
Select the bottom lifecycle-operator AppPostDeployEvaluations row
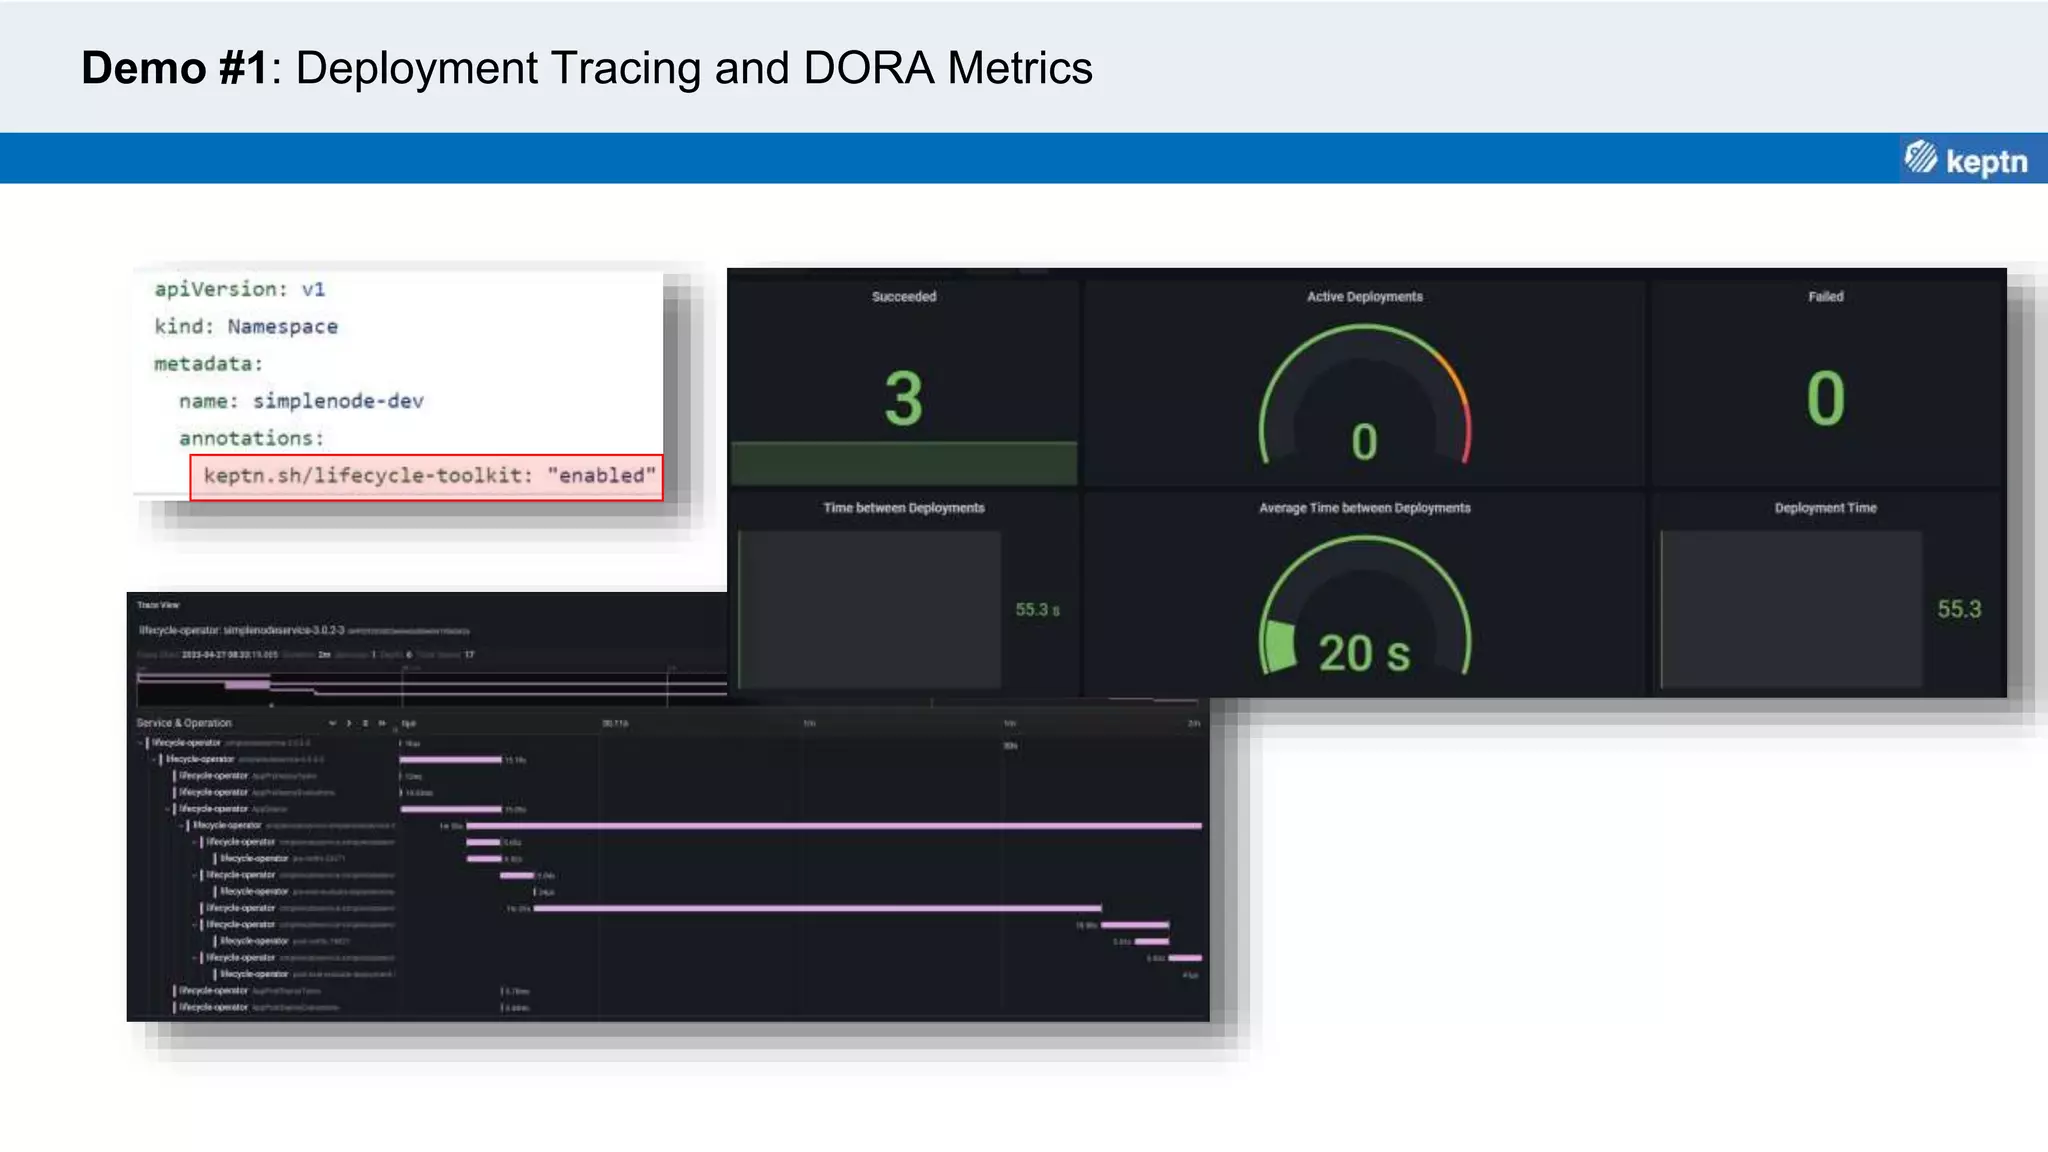click(x=258, y=1007)
